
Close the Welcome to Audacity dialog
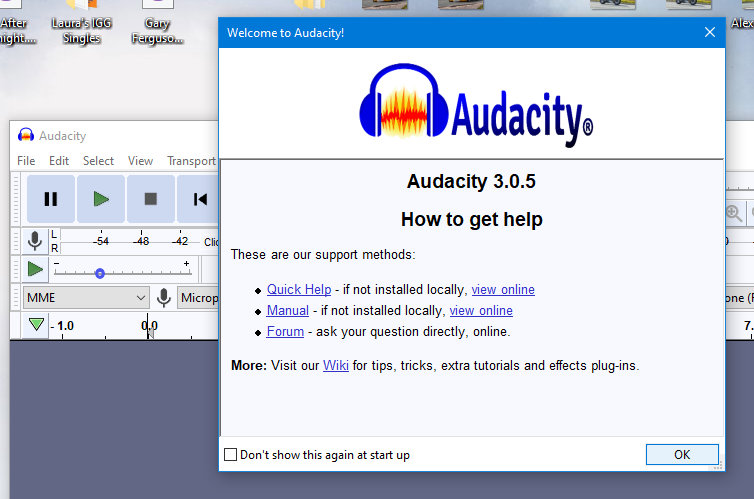pos(710,32)
